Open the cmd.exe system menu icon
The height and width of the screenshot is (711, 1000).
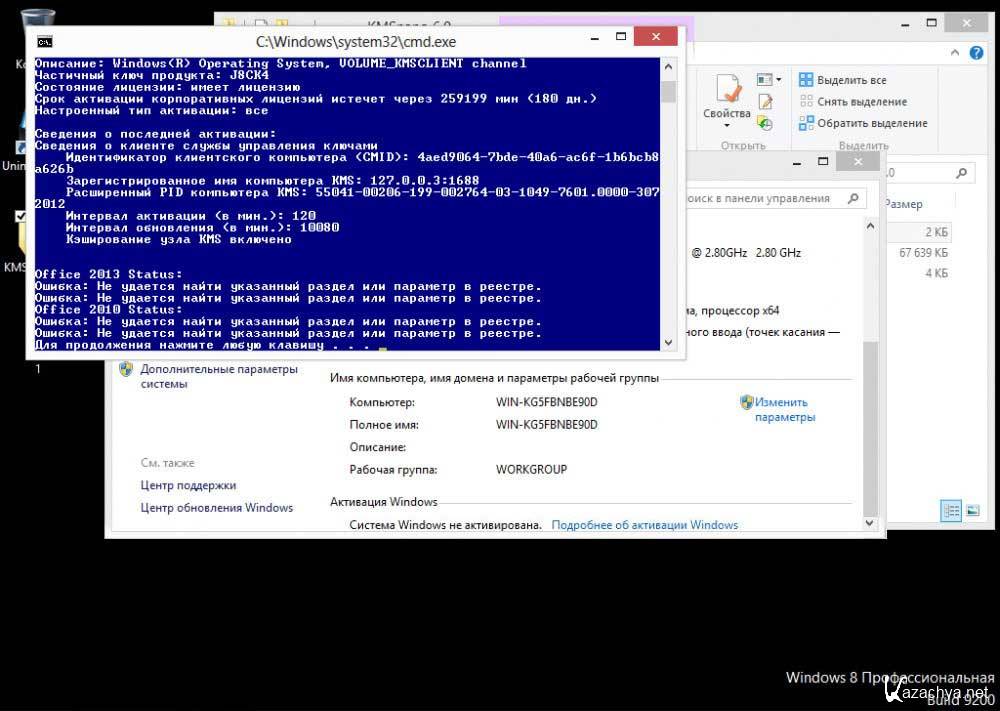click(44, 41)
